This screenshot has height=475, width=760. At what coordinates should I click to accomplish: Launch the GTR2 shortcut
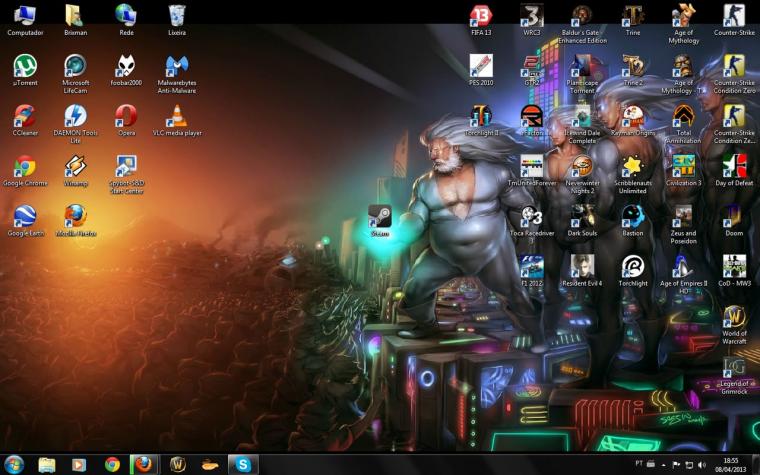tap(532, 70)
